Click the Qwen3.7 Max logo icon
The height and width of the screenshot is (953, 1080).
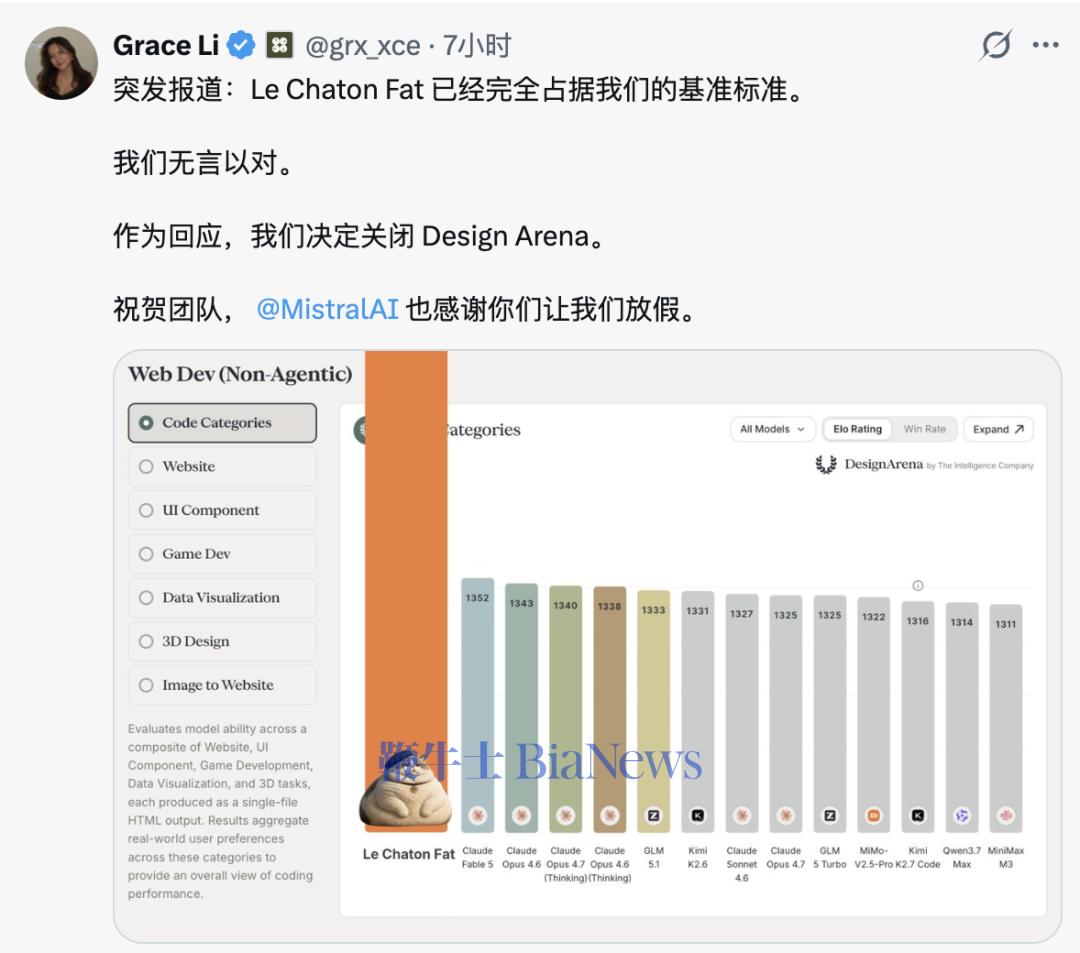pyautogui.click(x=962, y=816)
